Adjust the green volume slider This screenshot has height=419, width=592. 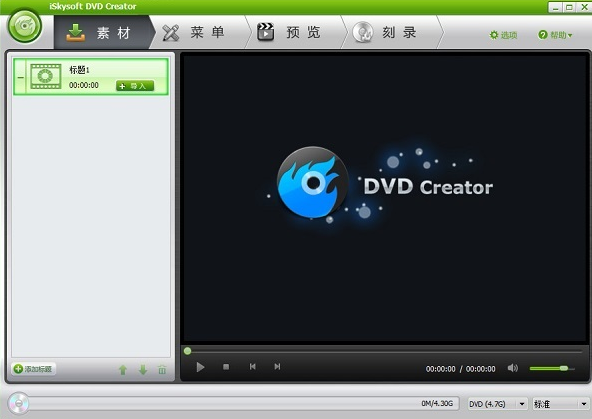(552, 368)
